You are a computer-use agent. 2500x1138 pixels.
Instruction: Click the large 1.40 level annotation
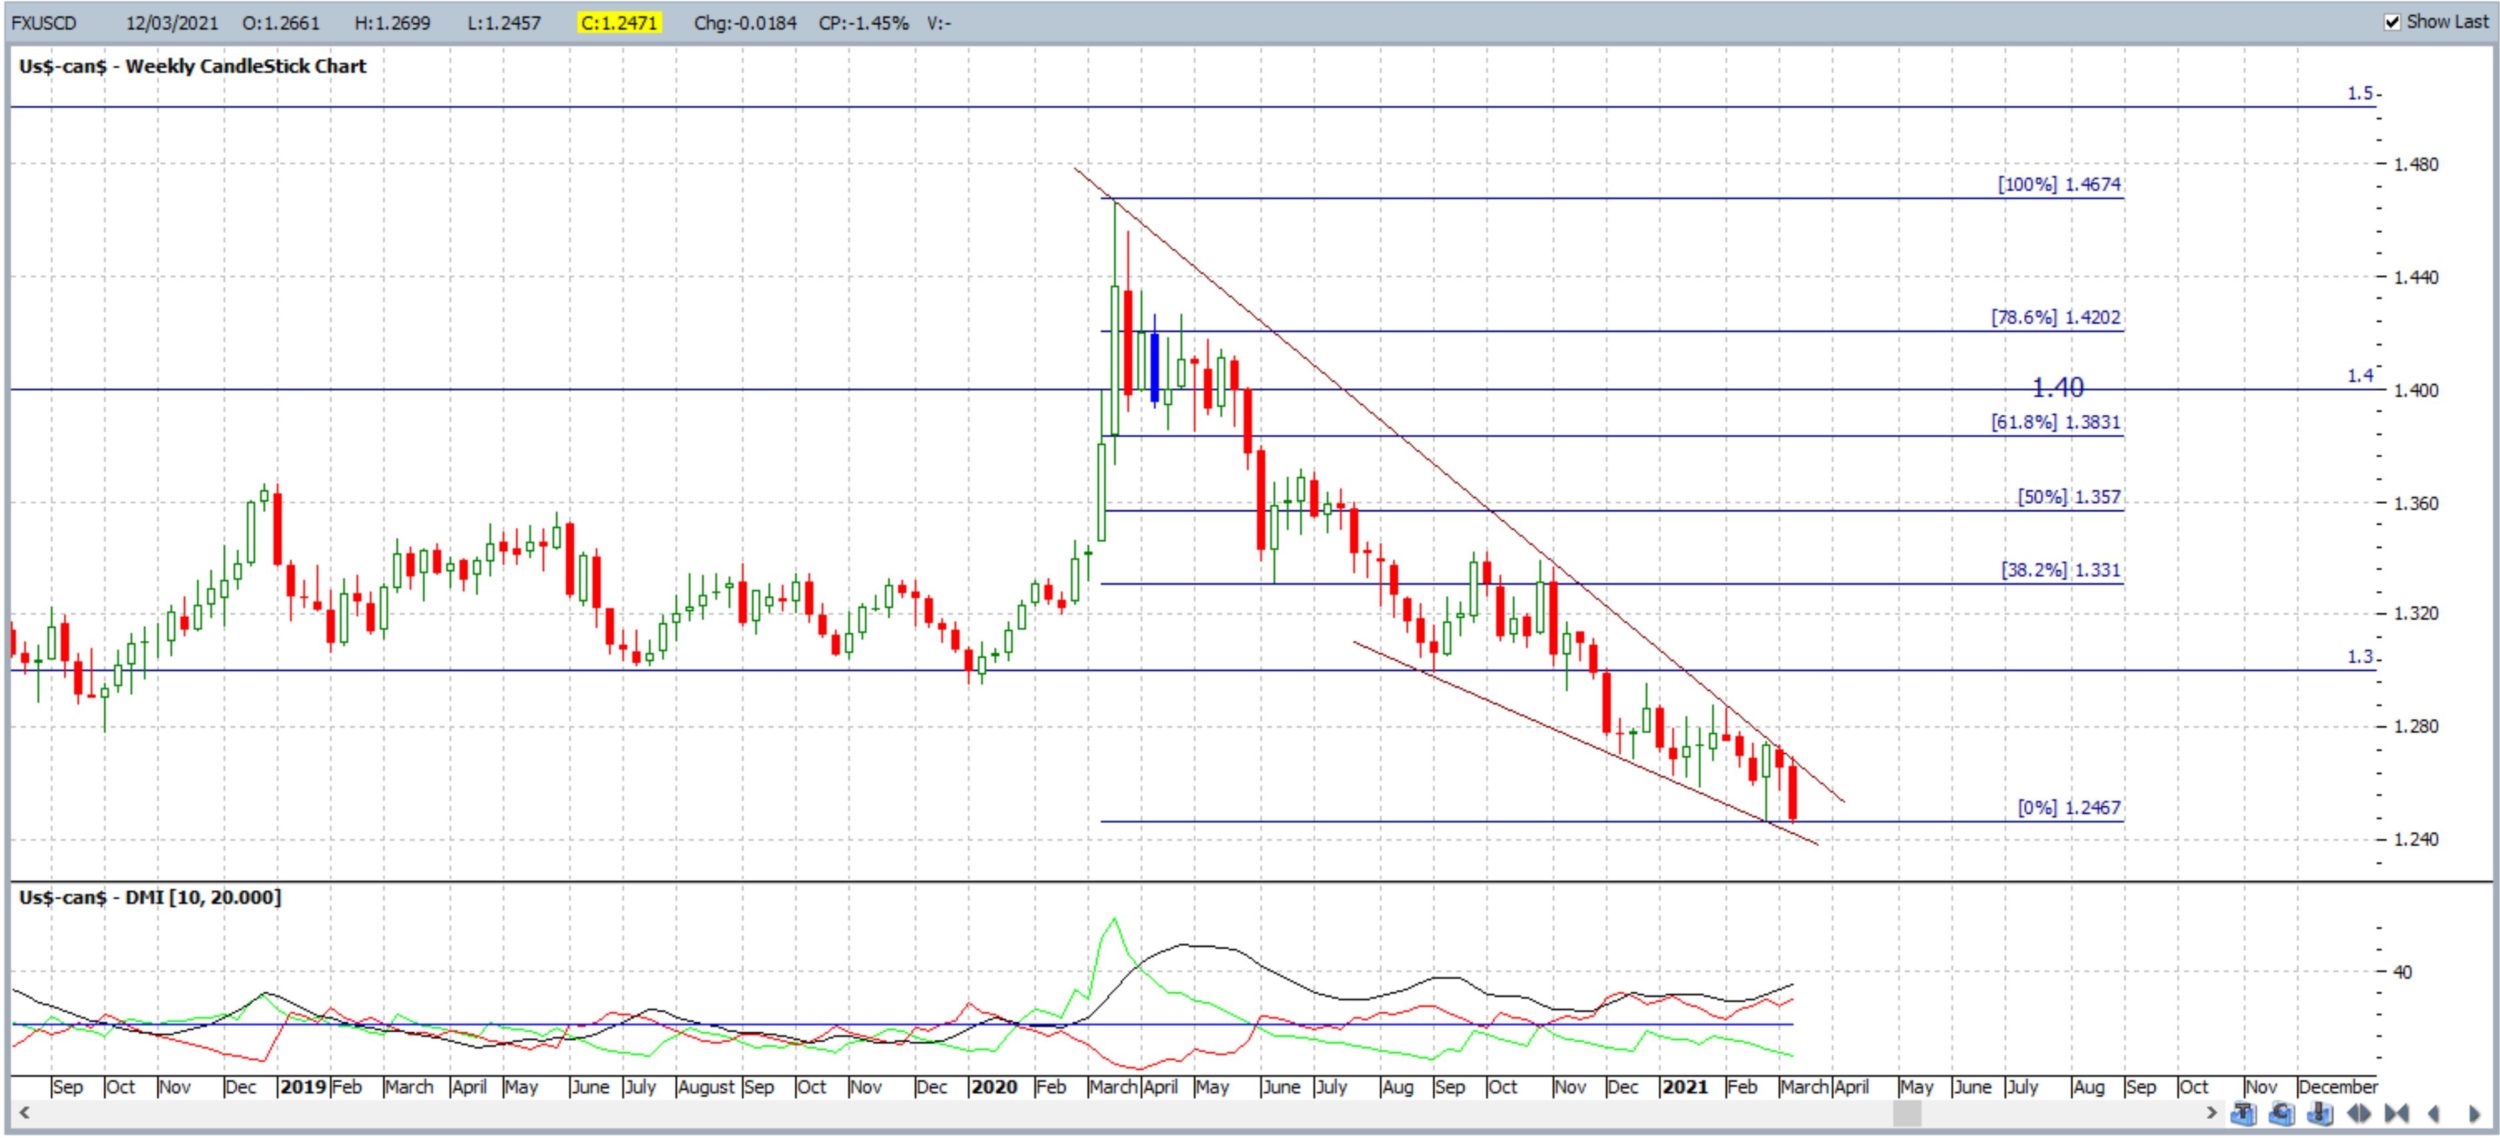(2057, 388)
